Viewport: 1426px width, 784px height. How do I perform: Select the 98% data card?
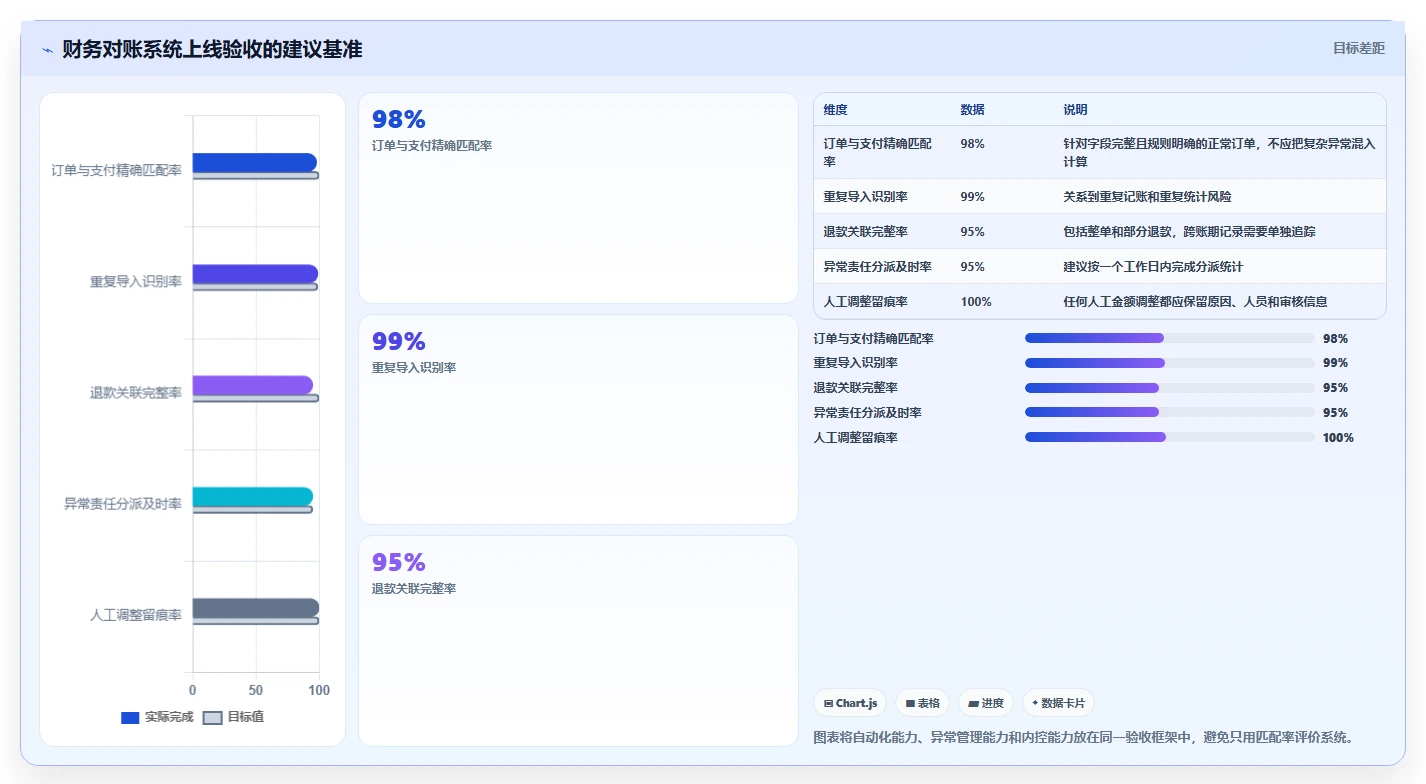click(578, 198)
